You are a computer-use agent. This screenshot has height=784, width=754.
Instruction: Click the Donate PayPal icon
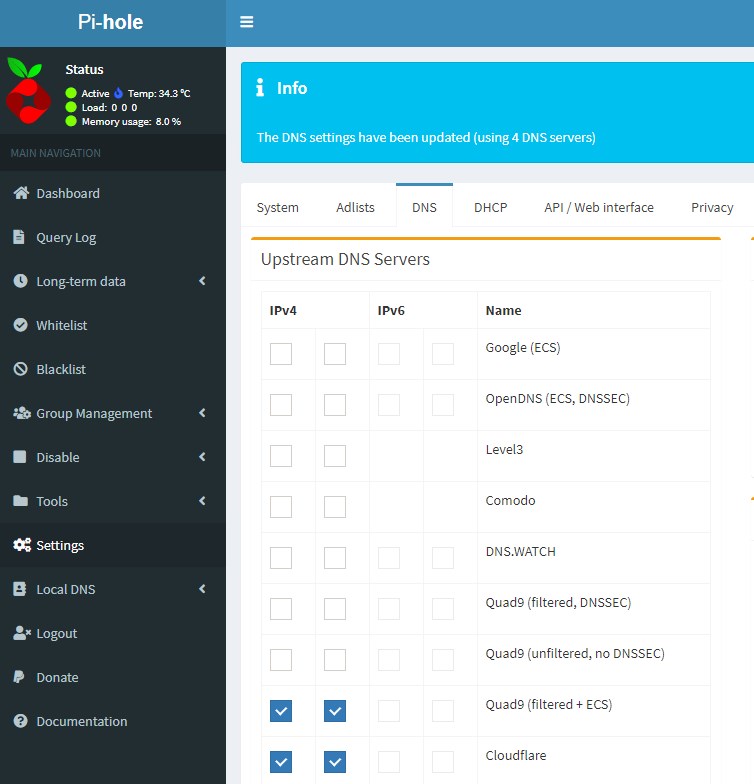(19, 676)
